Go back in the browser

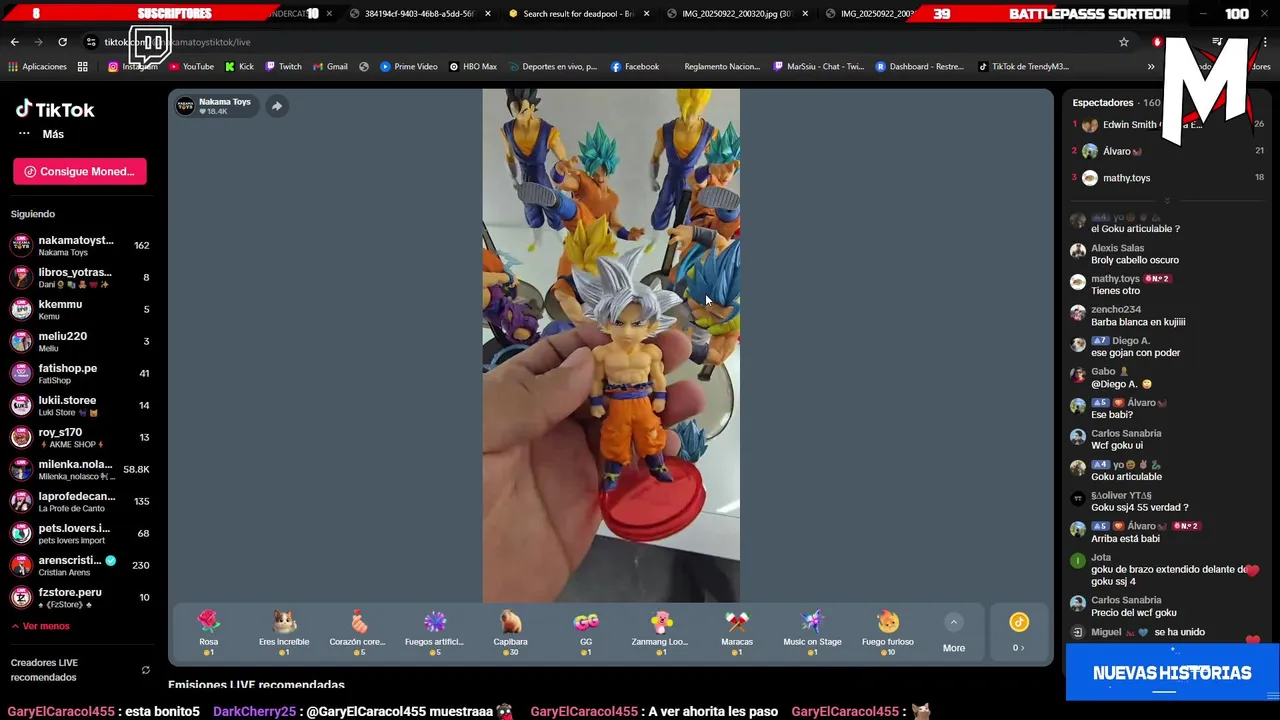(14, 42)
